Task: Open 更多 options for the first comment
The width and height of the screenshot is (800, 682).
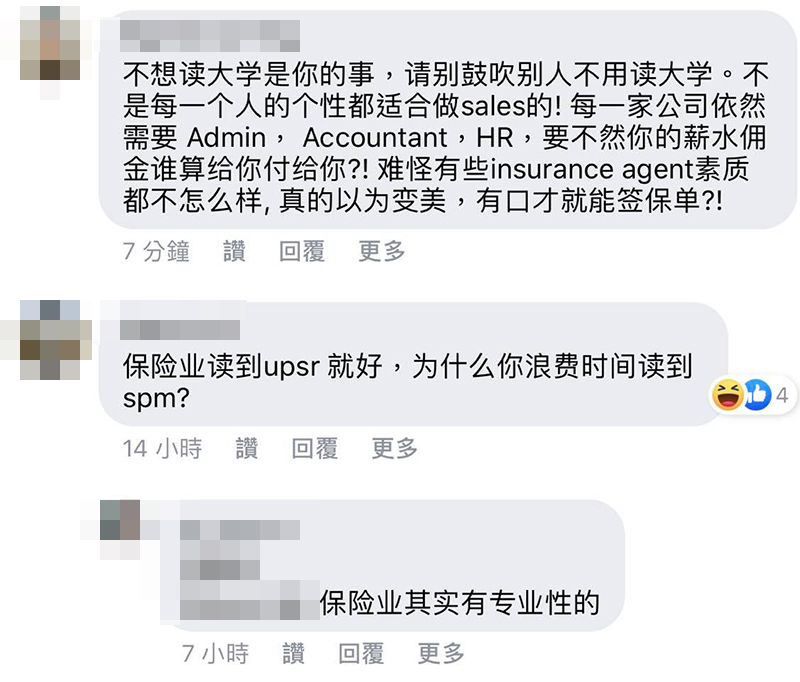Action: click(x=382, y=251)
